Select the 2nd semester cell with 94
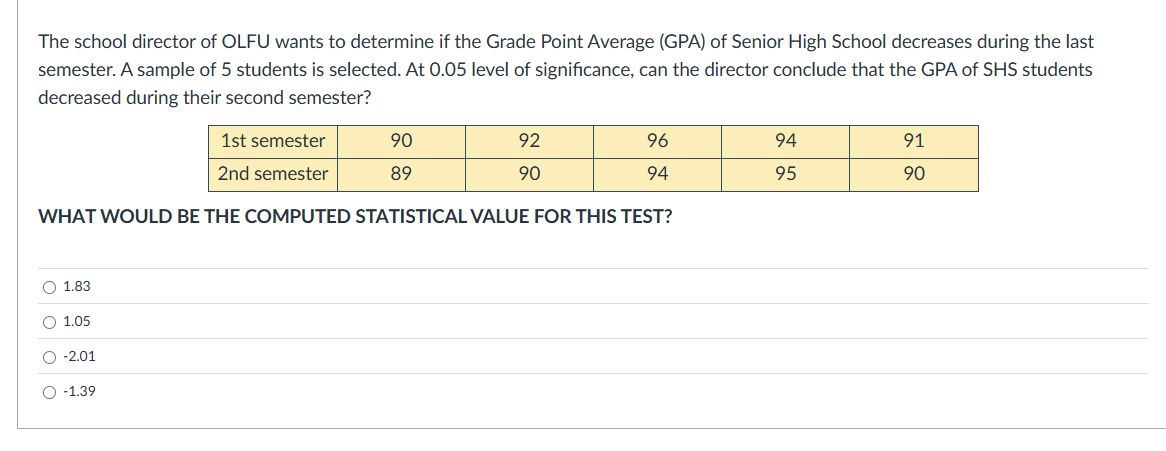The width and height of the screenshot is (1166, 451). click(x=657, y=175)
